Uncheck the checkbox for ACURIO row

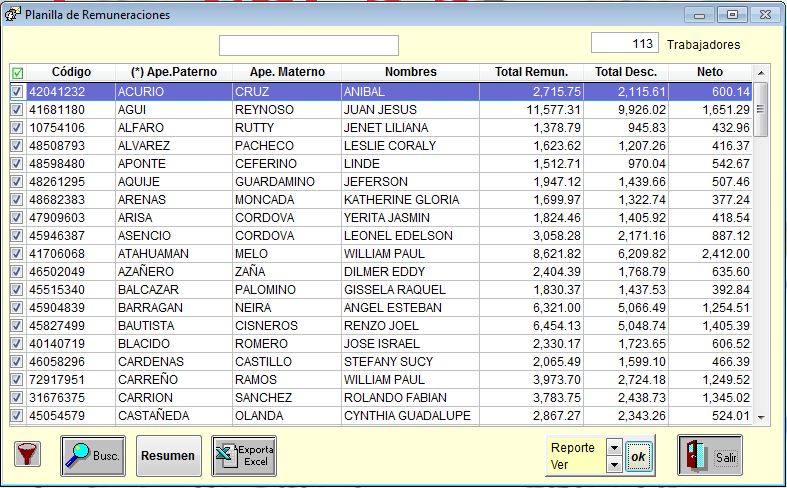coord(17,91)
